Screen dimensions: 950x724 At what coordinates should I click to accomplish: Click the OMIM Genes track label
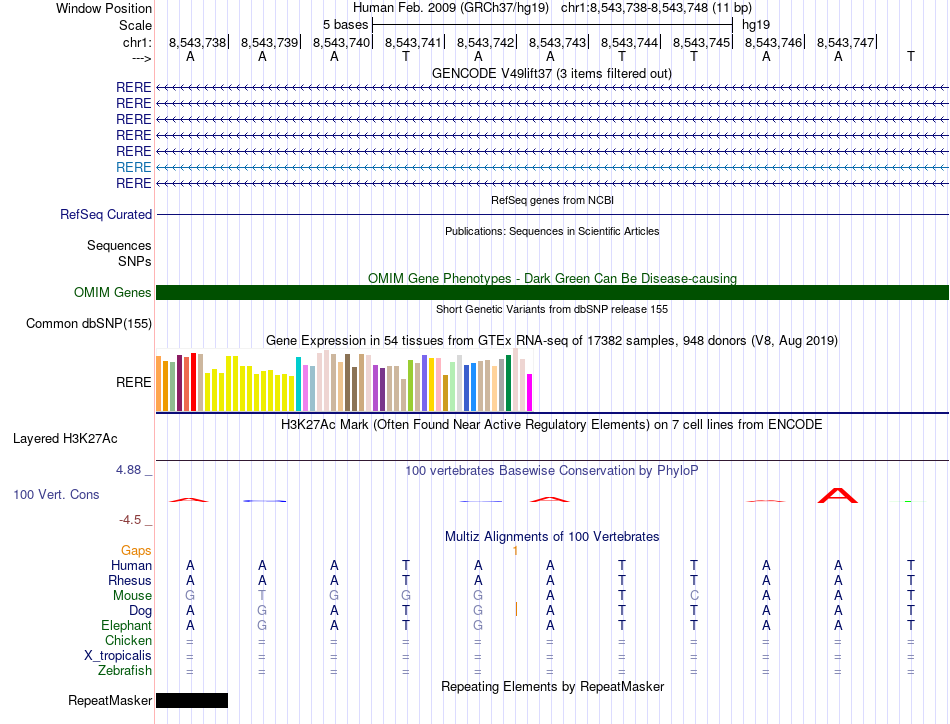pos(112,293)
